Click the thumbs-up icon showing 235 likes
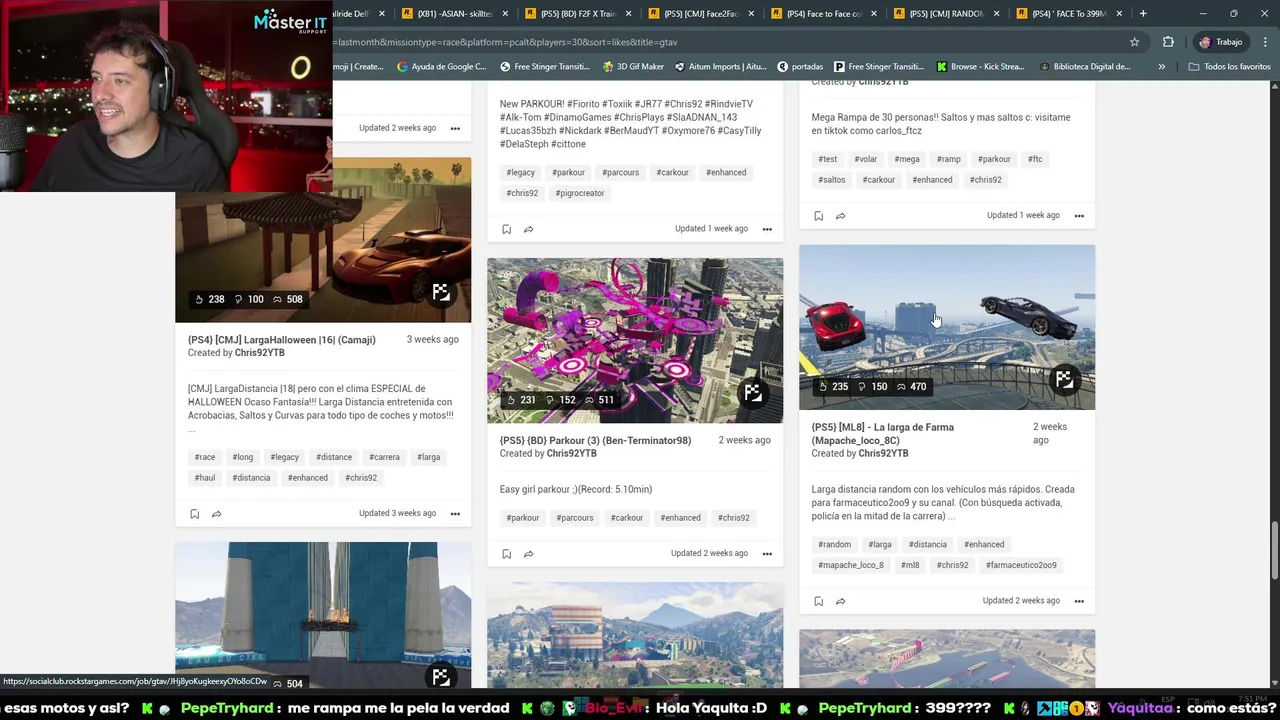The height and width of the screenshot is (720, 1280). coord(823,387)
